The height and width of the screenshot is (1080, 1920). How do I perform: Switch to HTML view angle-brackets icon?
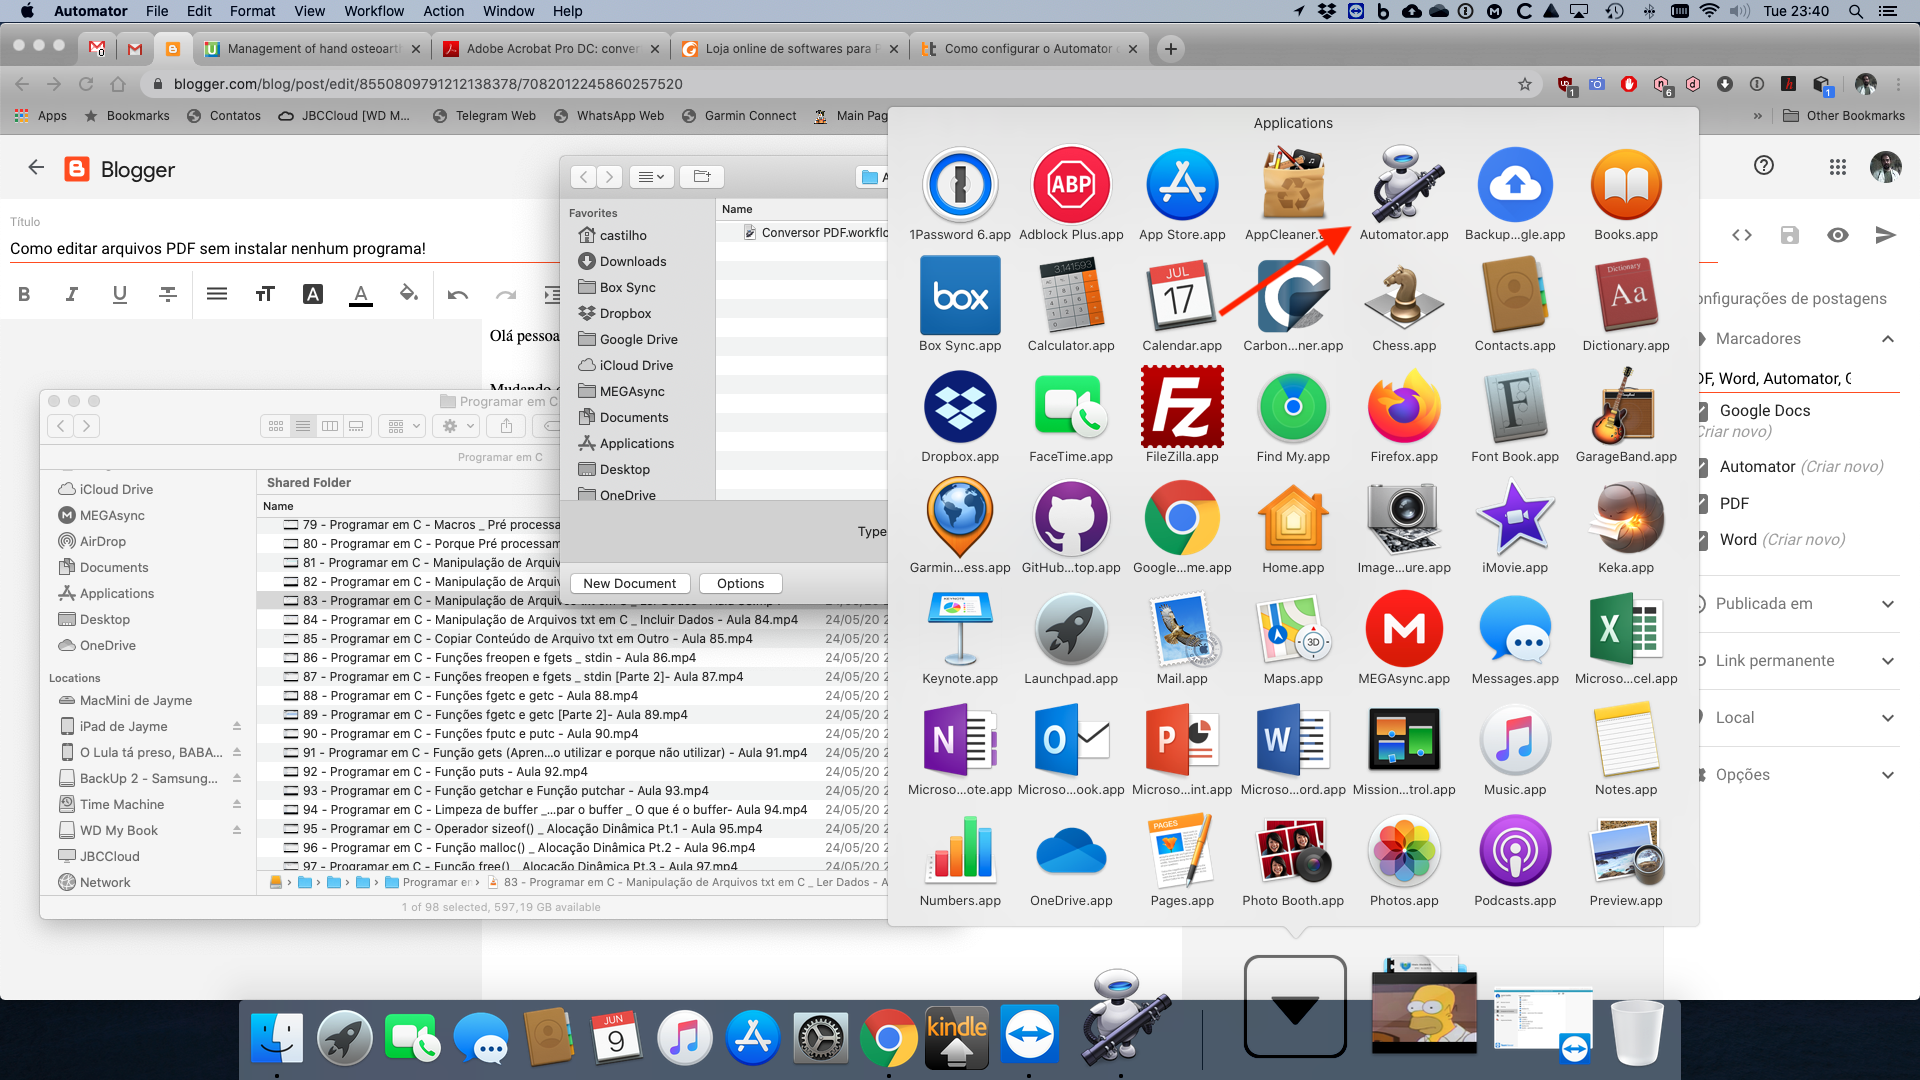pos(1742,235)
